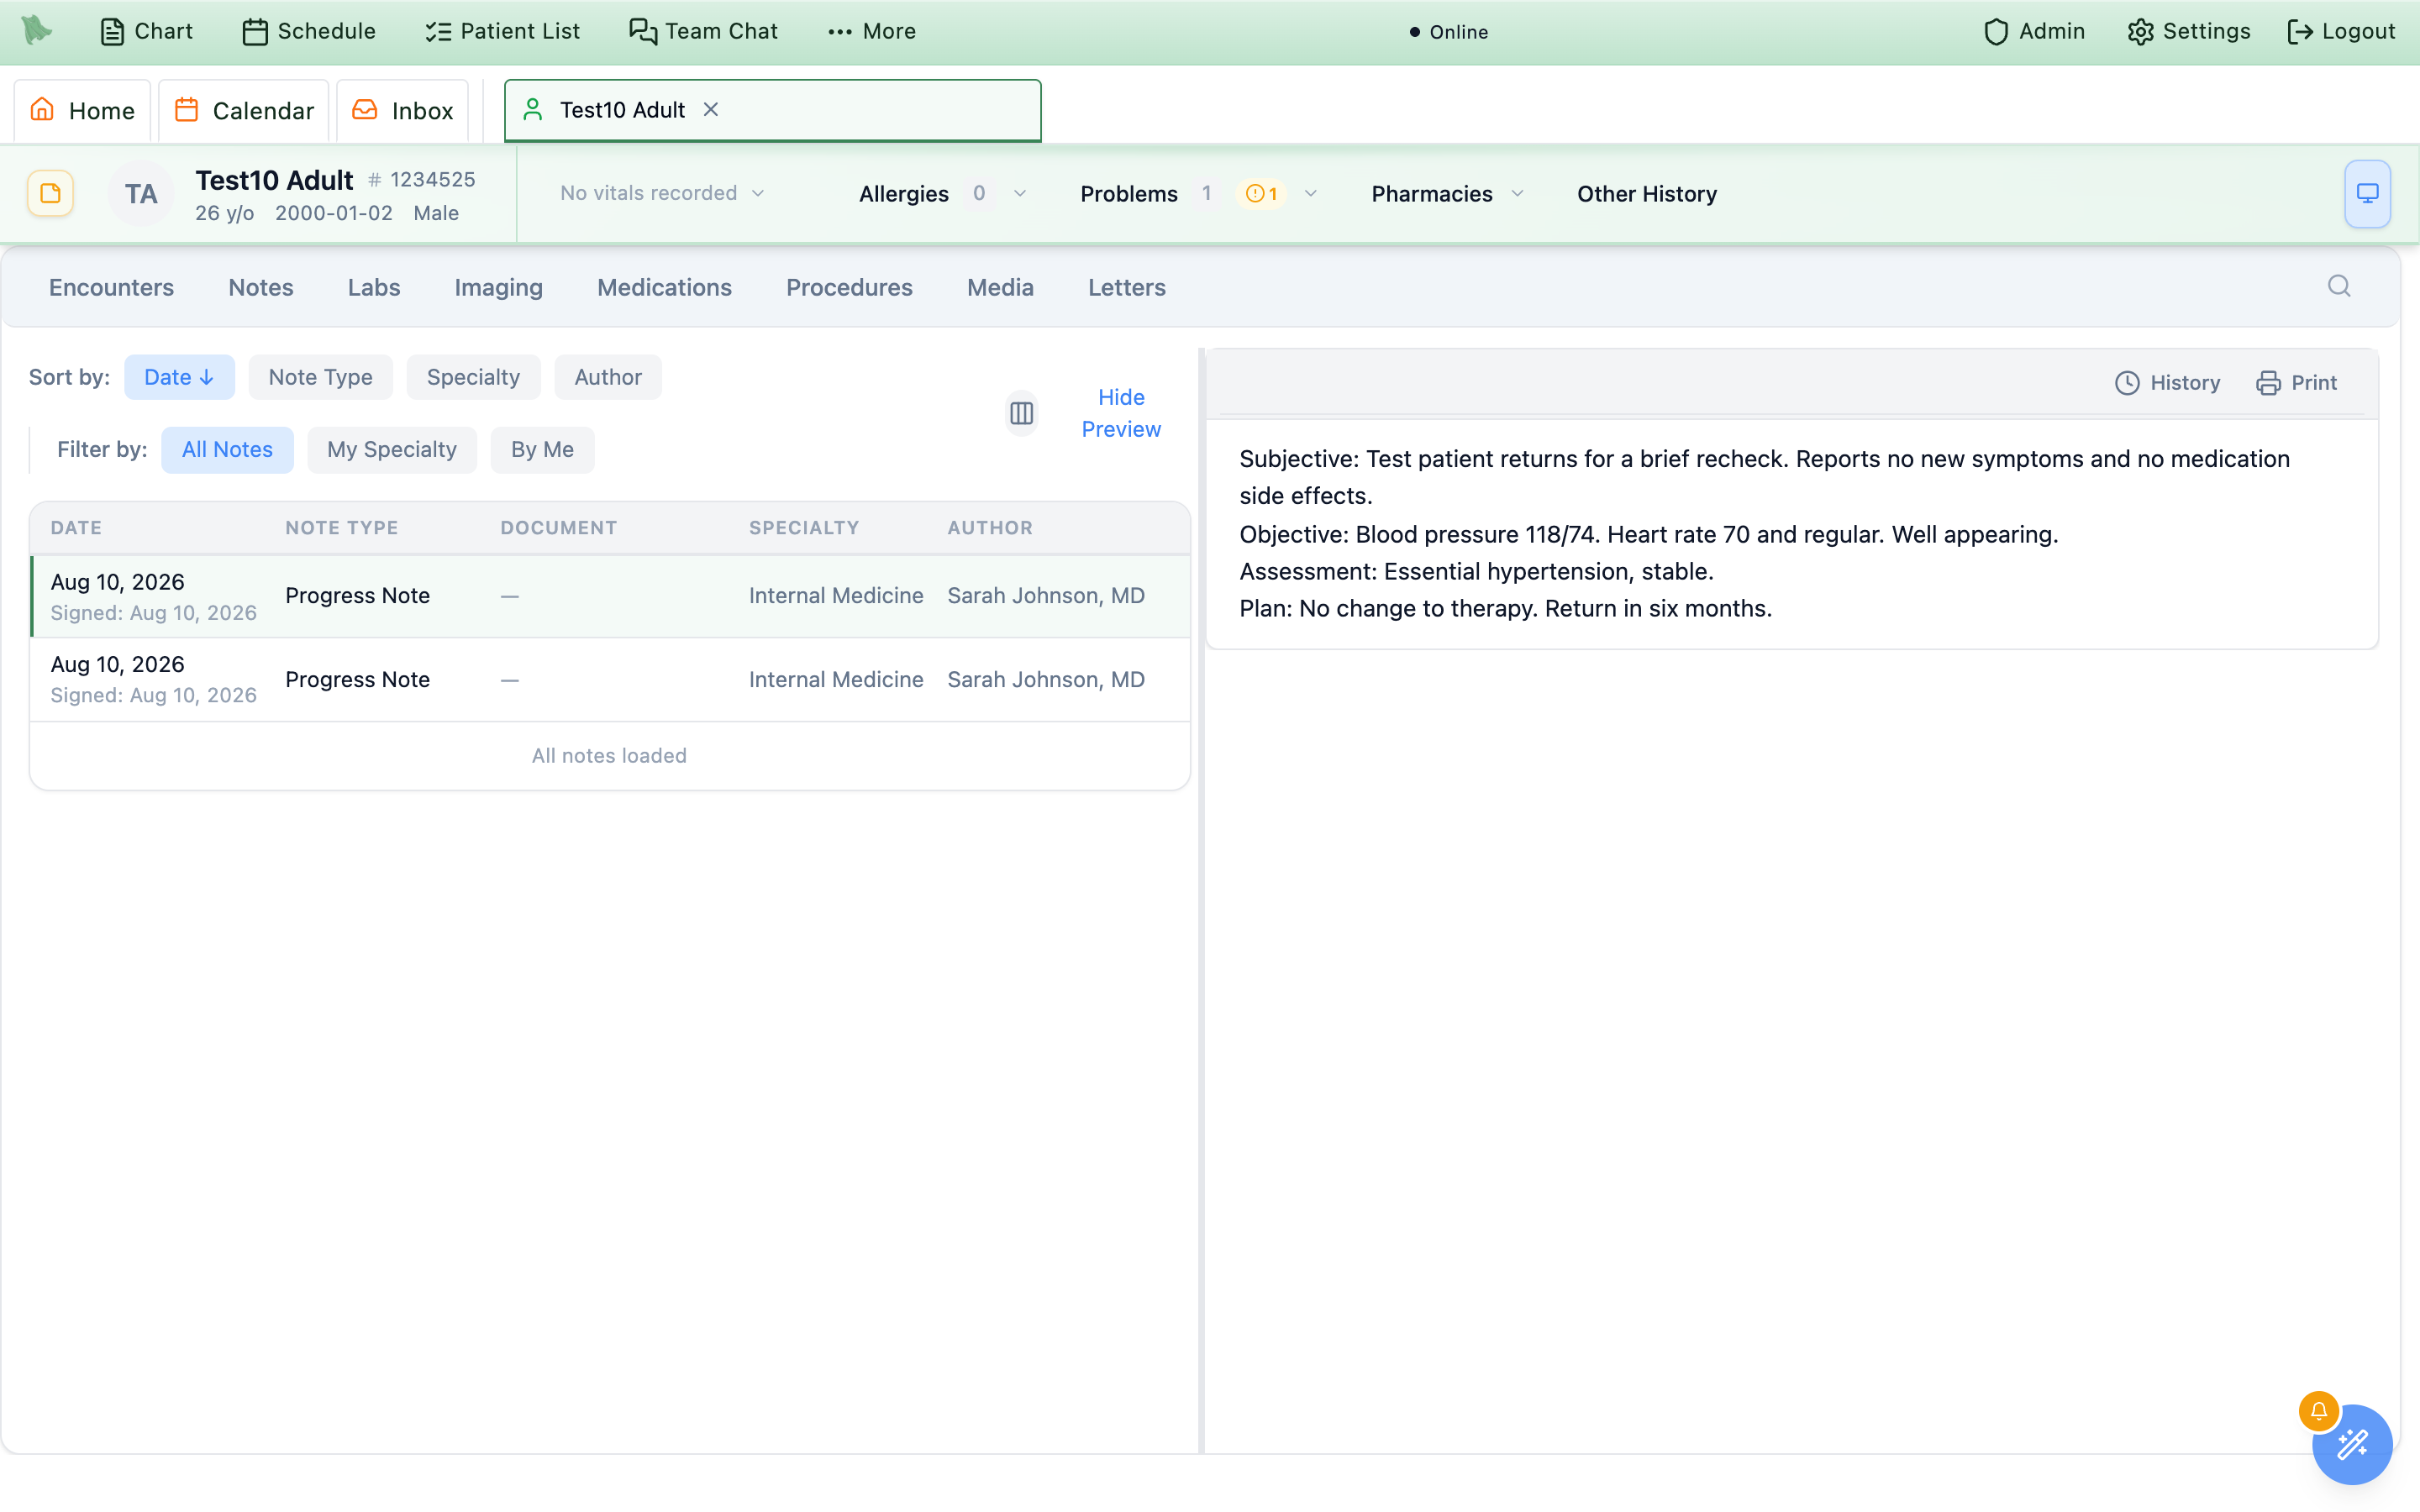Click the SPECIALTY column header
The image size is (2420, 1512).
(804, 527)
